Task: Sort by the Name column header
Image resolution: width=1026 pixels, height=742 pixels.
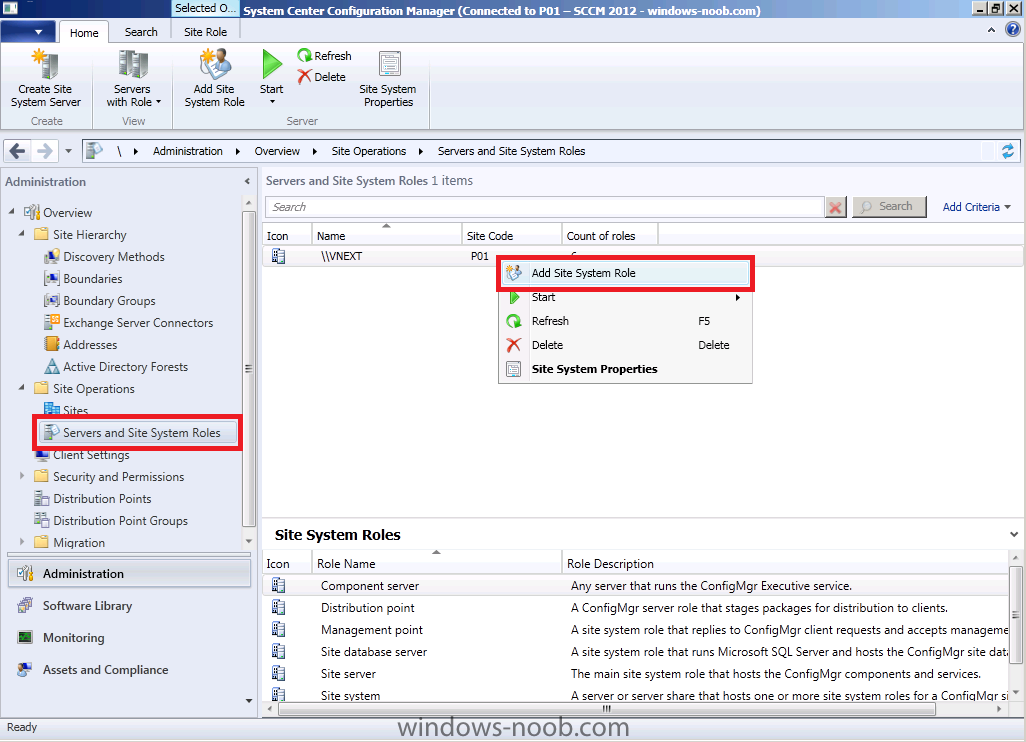Action: (x=387, y=236)
